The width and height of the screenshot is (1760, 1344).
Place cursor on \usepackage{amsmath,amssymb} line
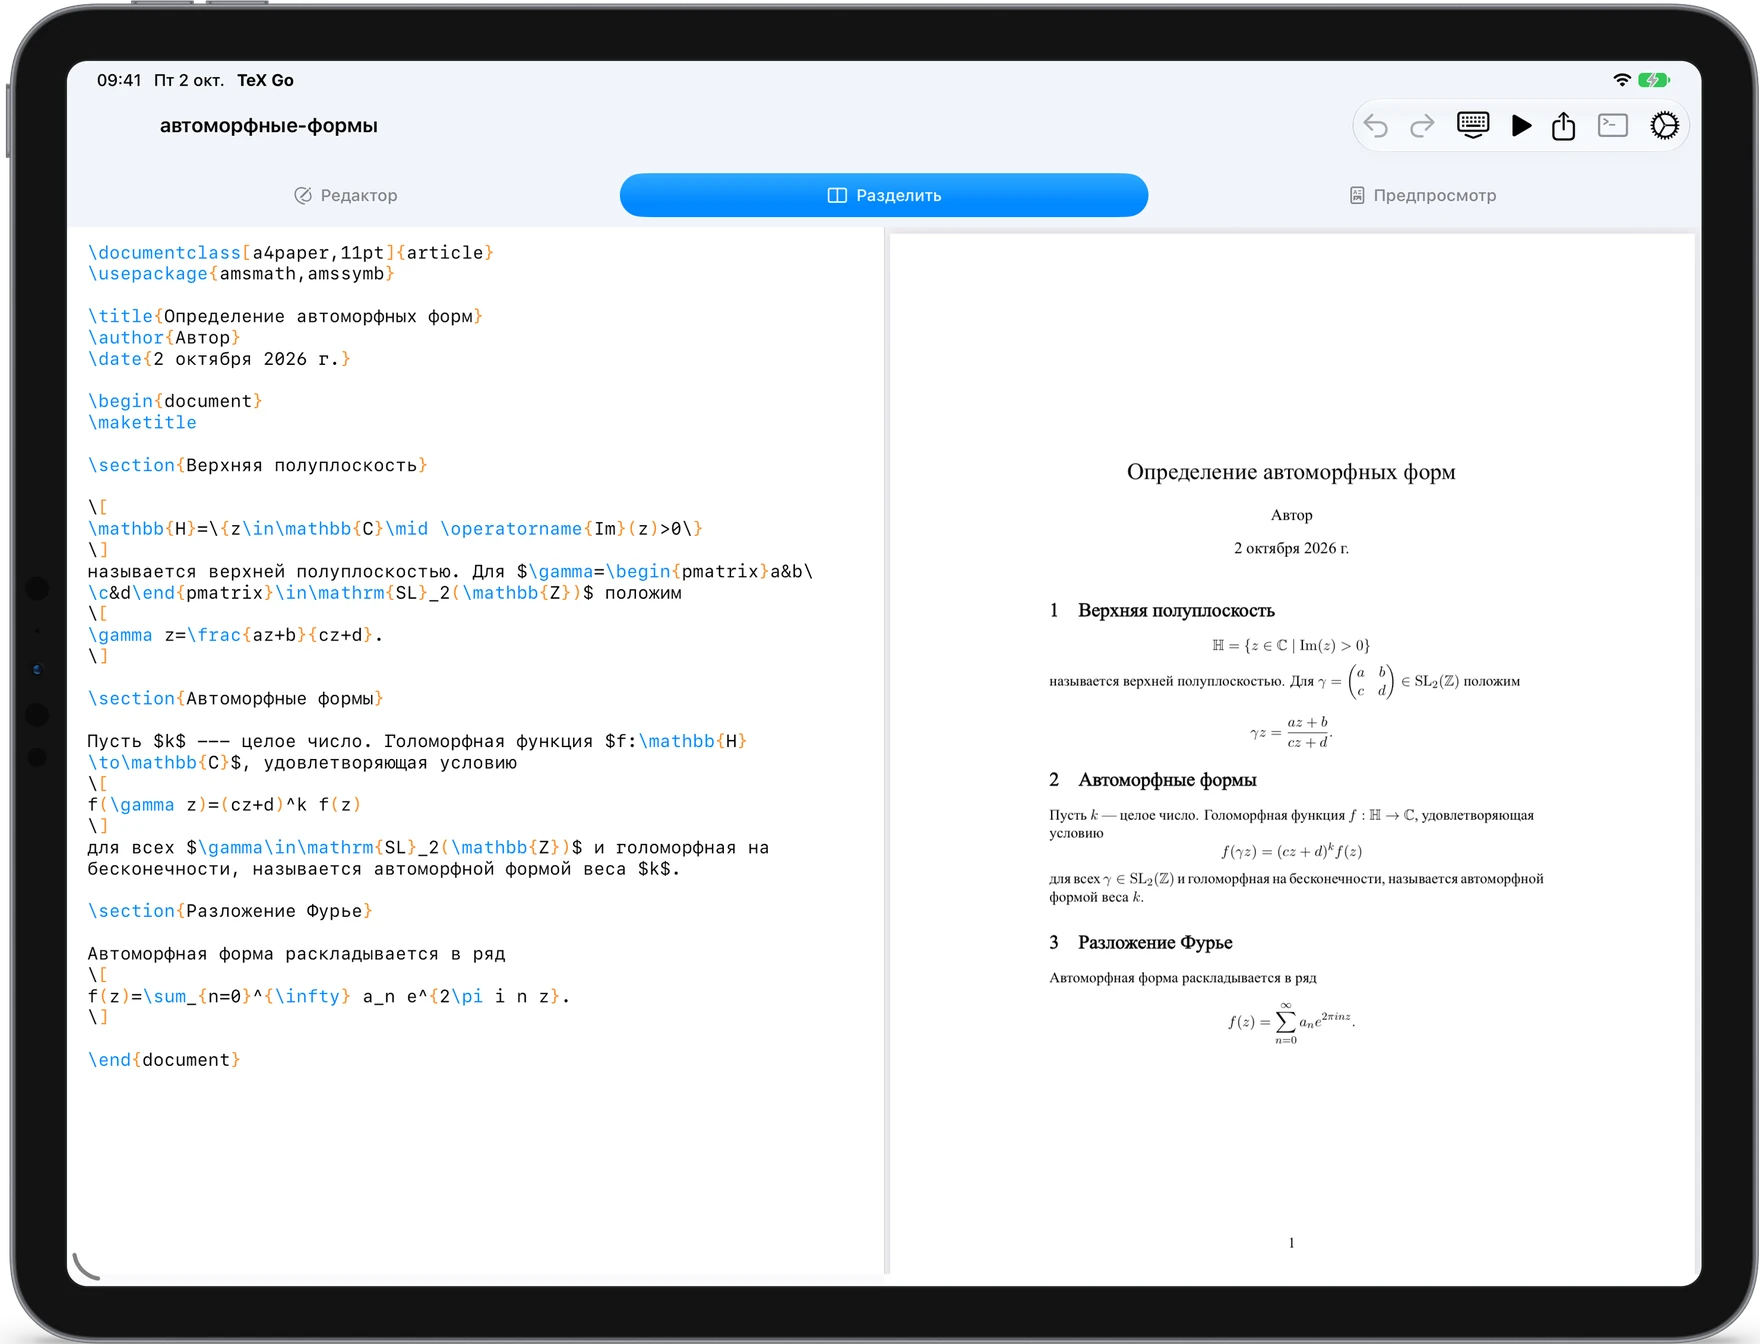(x=241, y=274)
